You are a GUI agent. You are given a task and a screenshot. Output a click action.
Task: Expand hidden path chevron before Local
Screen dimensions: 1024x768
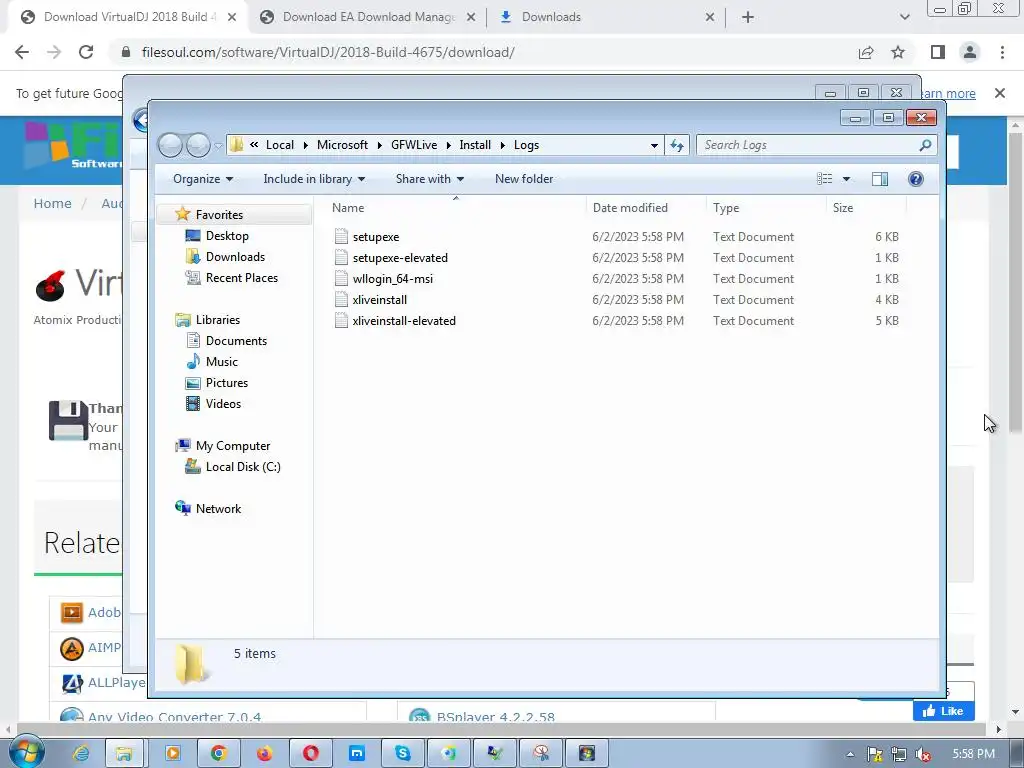click(x=254, y=145)
